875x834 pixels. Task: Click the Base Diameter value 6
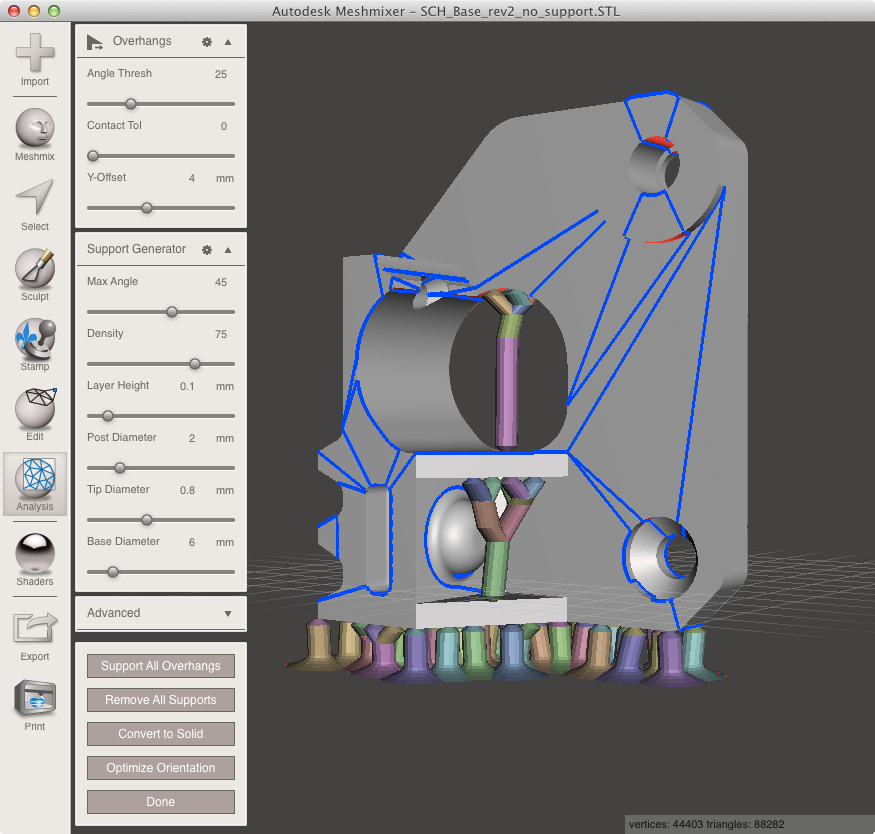[x=192, y=542]
